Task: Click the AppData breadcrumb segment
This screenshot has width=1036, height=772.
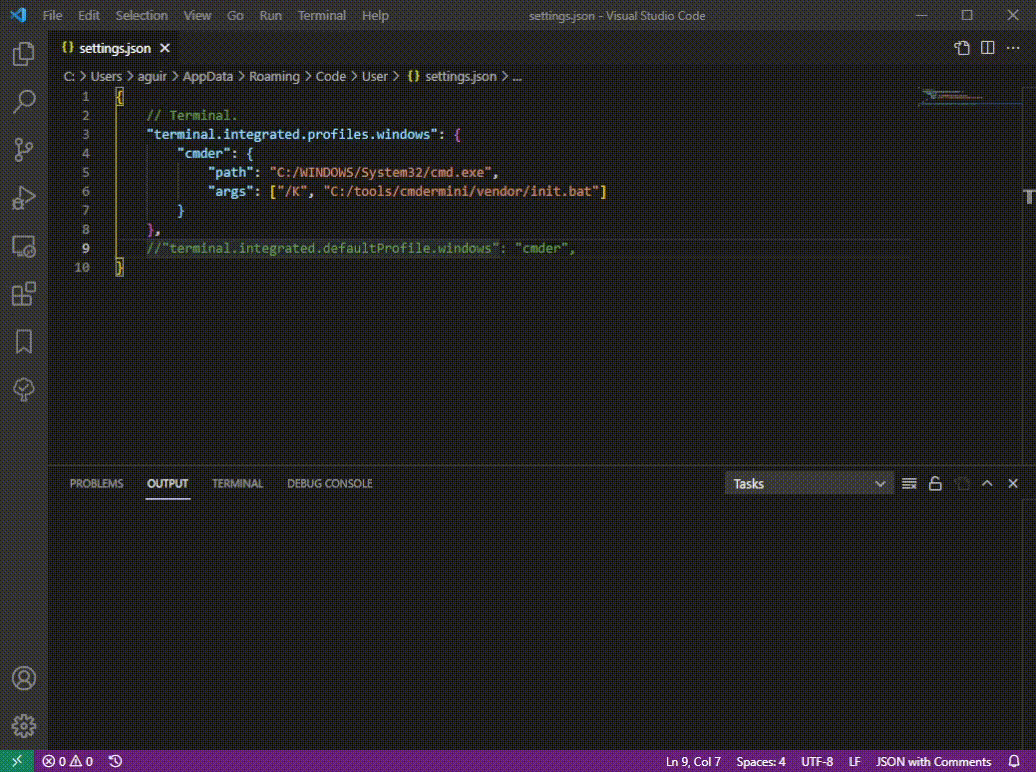Action: coord(207,77)
